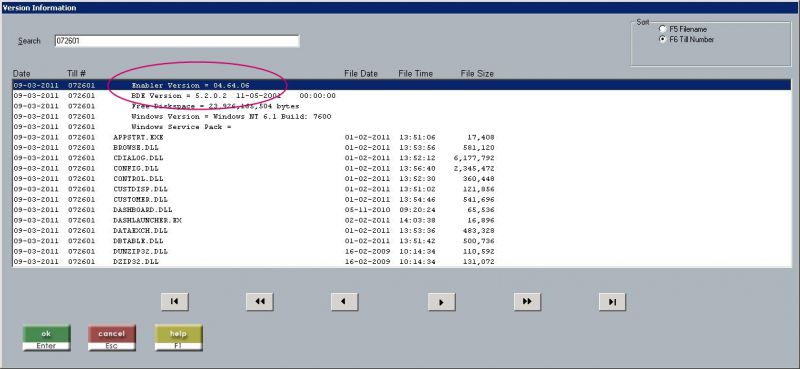This screenshot has height=369, width=800.
Task: Select the Enabler Version = 04.64.06 row
Action: [402, 85]
